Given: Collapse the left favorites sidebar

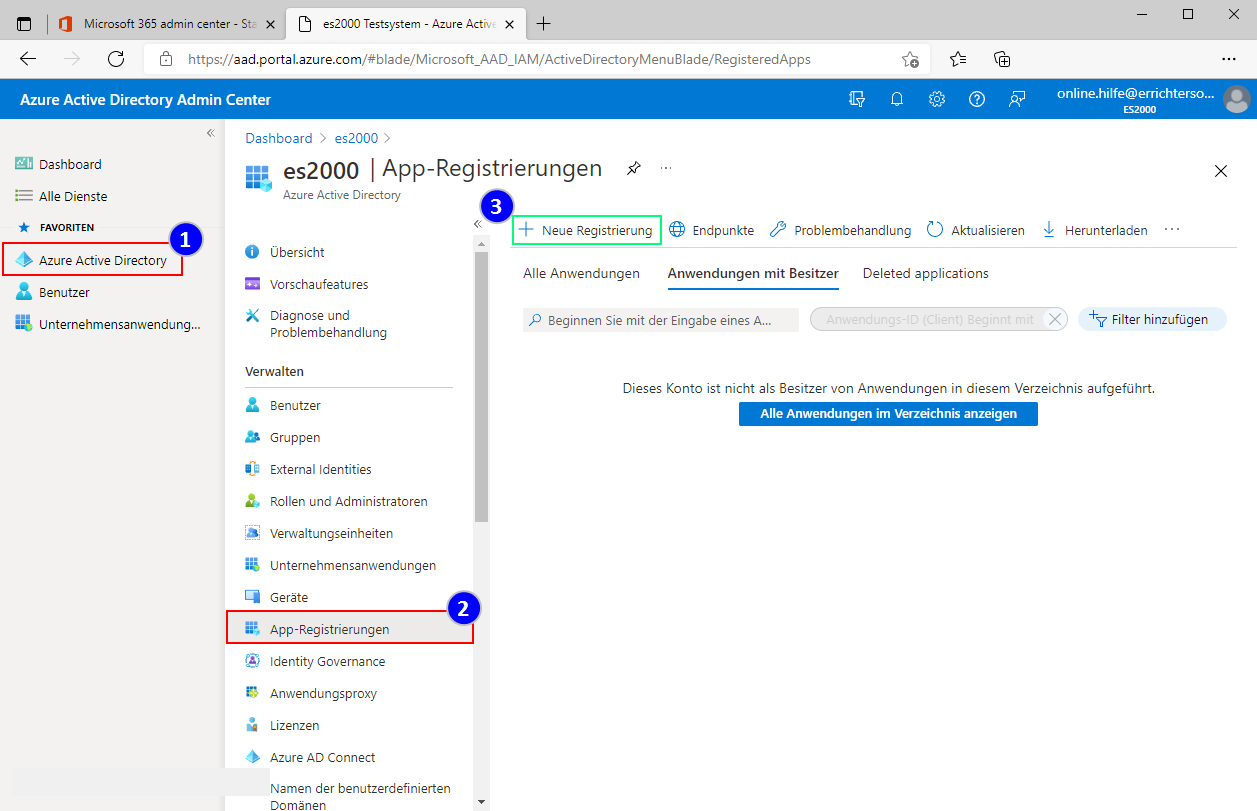Looking at the screenshot, I should [211, 133].
